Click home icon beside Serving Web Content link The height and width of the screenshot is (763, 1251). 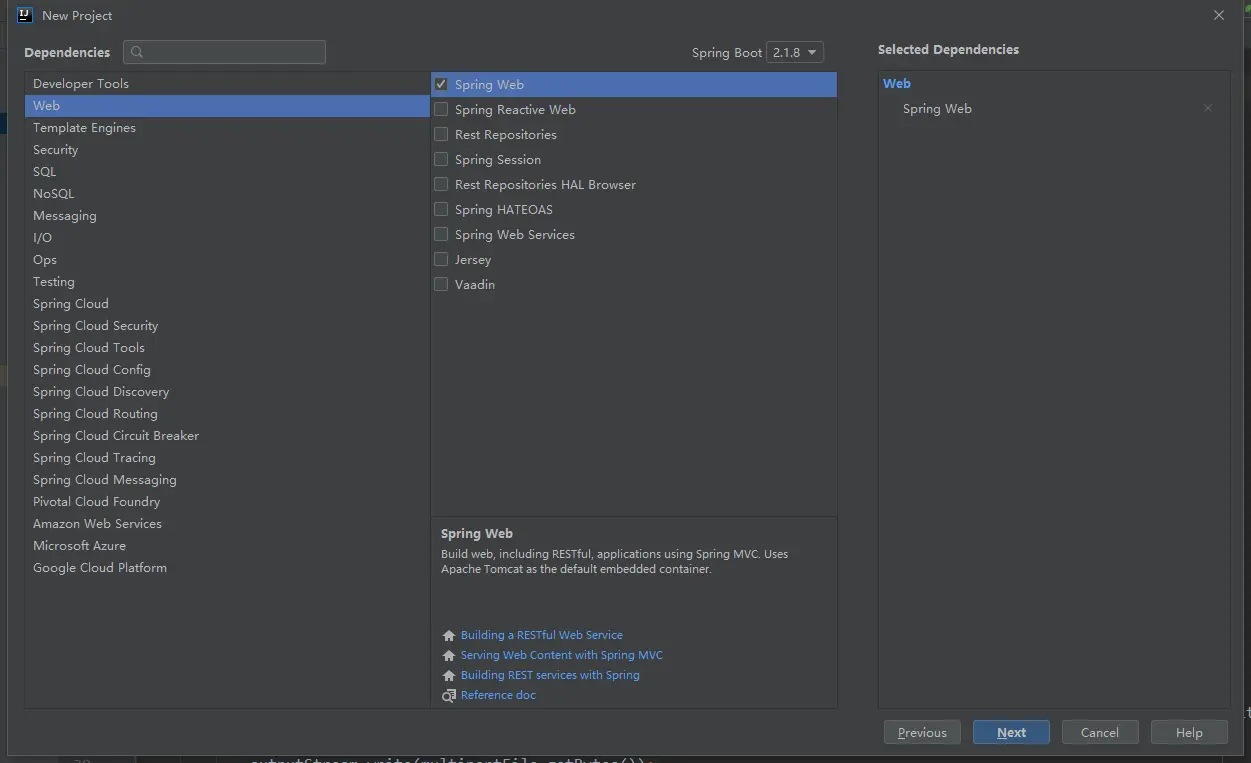pos(449,656)
